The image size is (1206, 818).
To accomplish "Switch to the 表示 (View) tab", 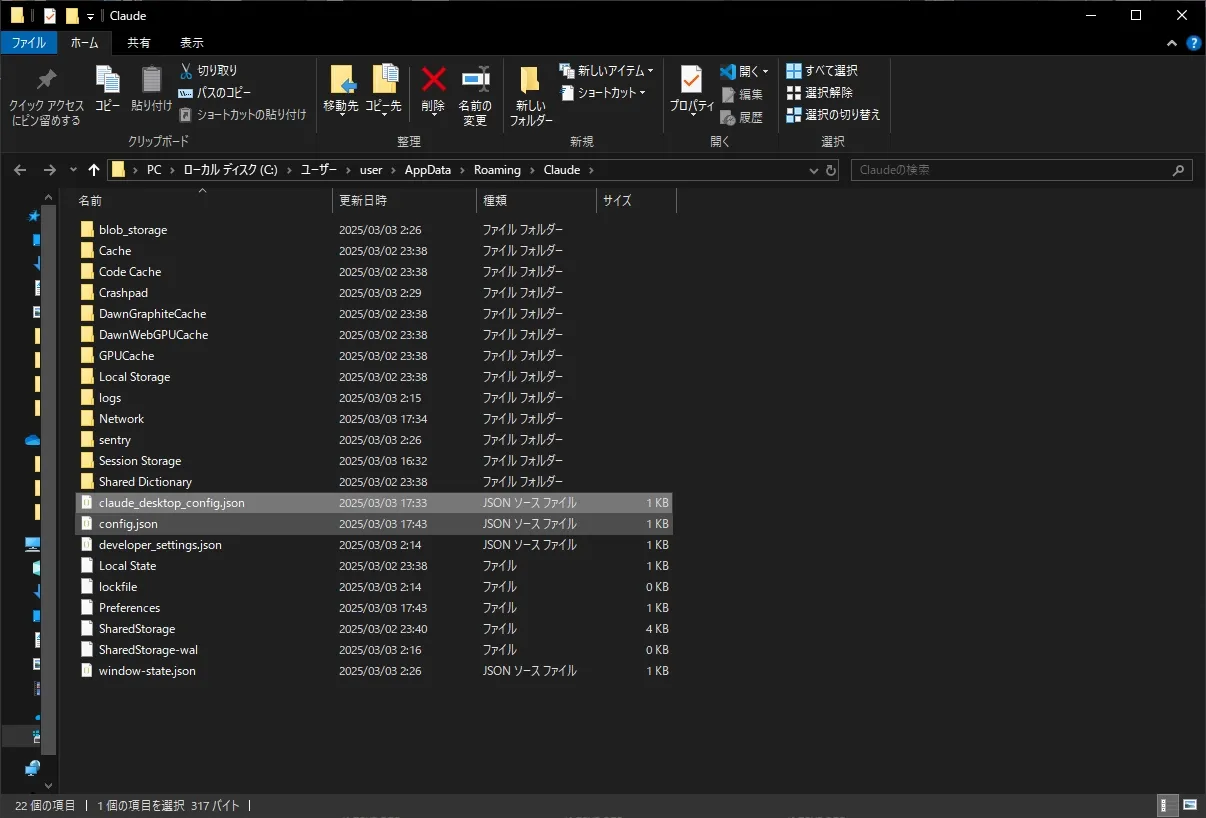I will 192,43.
